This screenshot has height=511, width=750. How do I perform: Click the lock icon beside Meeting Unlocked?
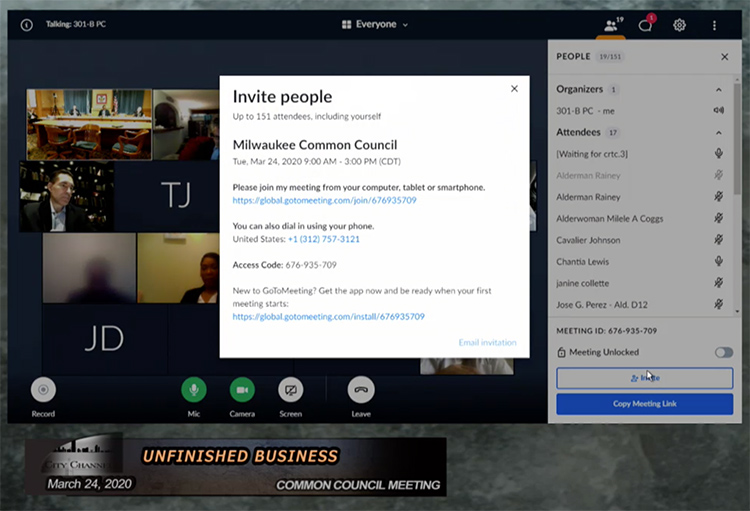click(562, 352)
